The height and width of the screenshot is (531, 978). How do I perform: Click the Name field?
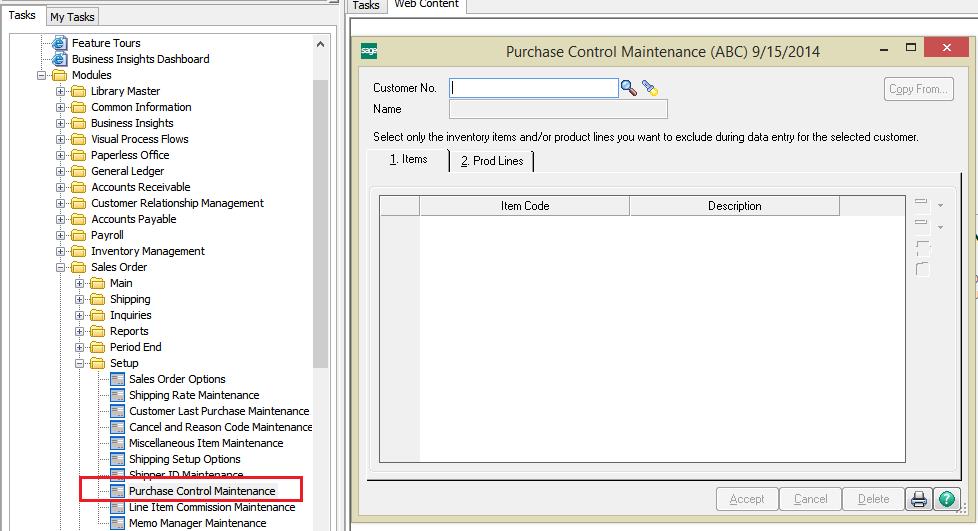pos(558,109)
